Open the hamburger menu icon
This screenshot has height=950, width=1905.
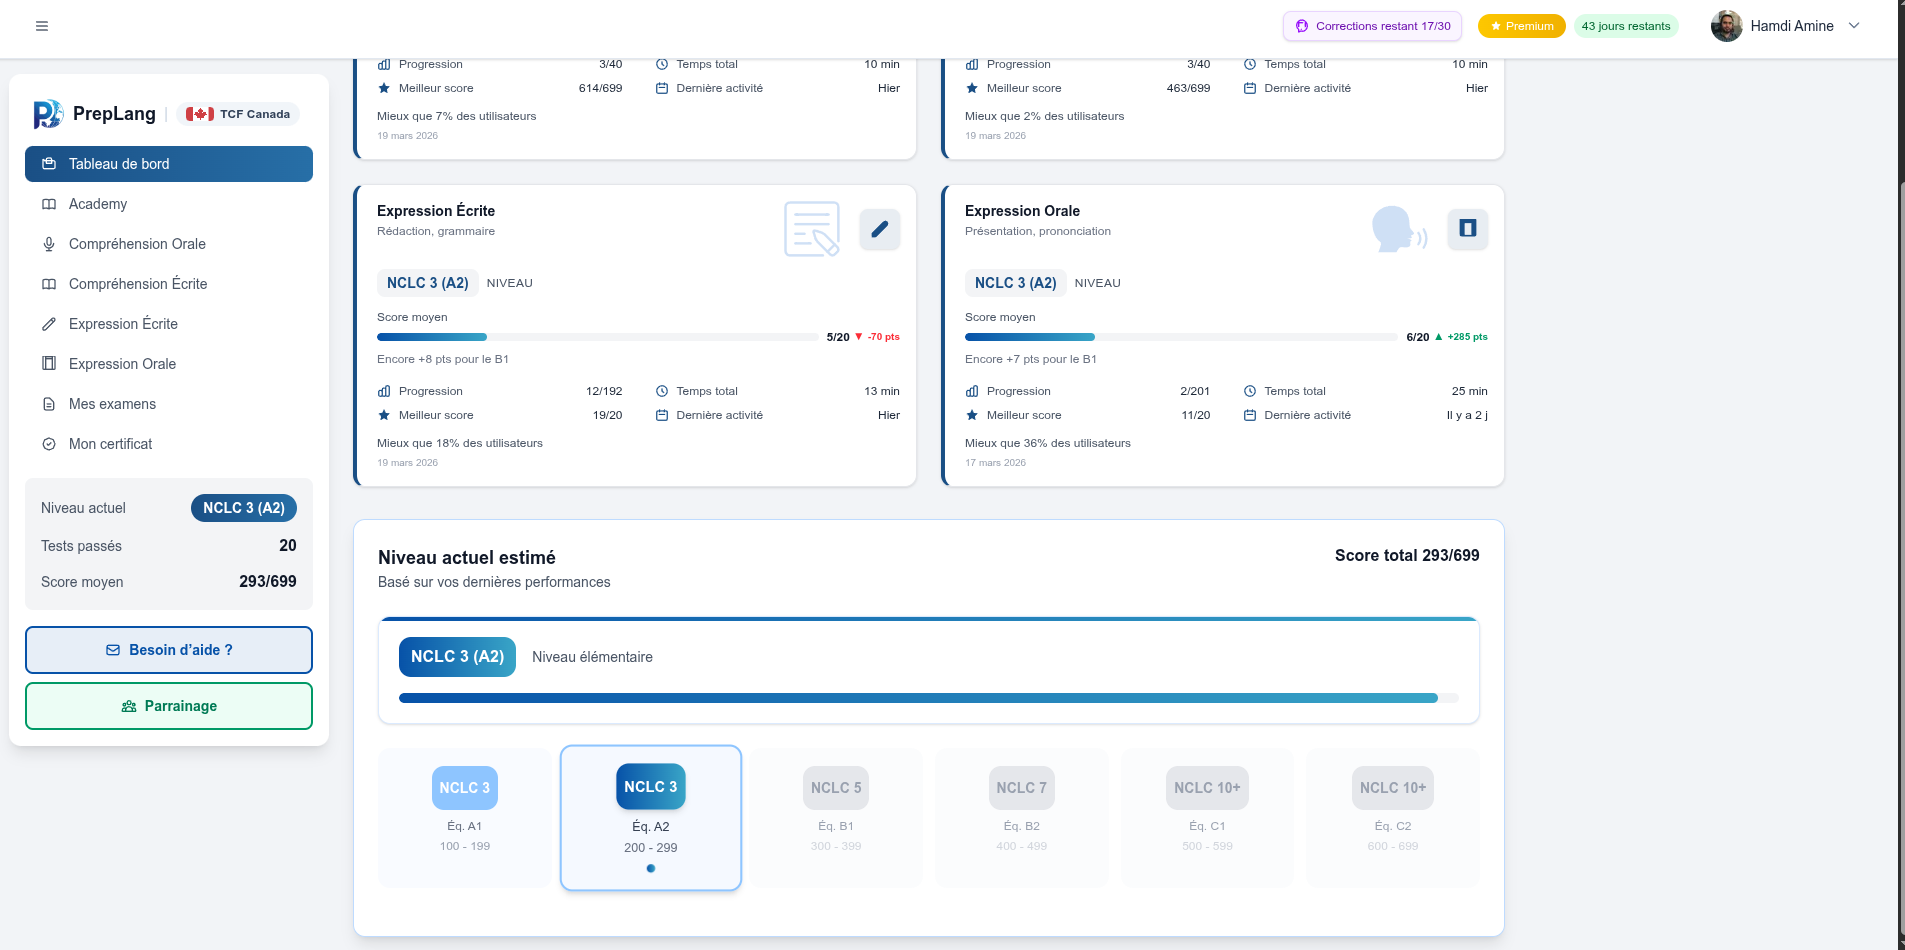coord(42,26)
